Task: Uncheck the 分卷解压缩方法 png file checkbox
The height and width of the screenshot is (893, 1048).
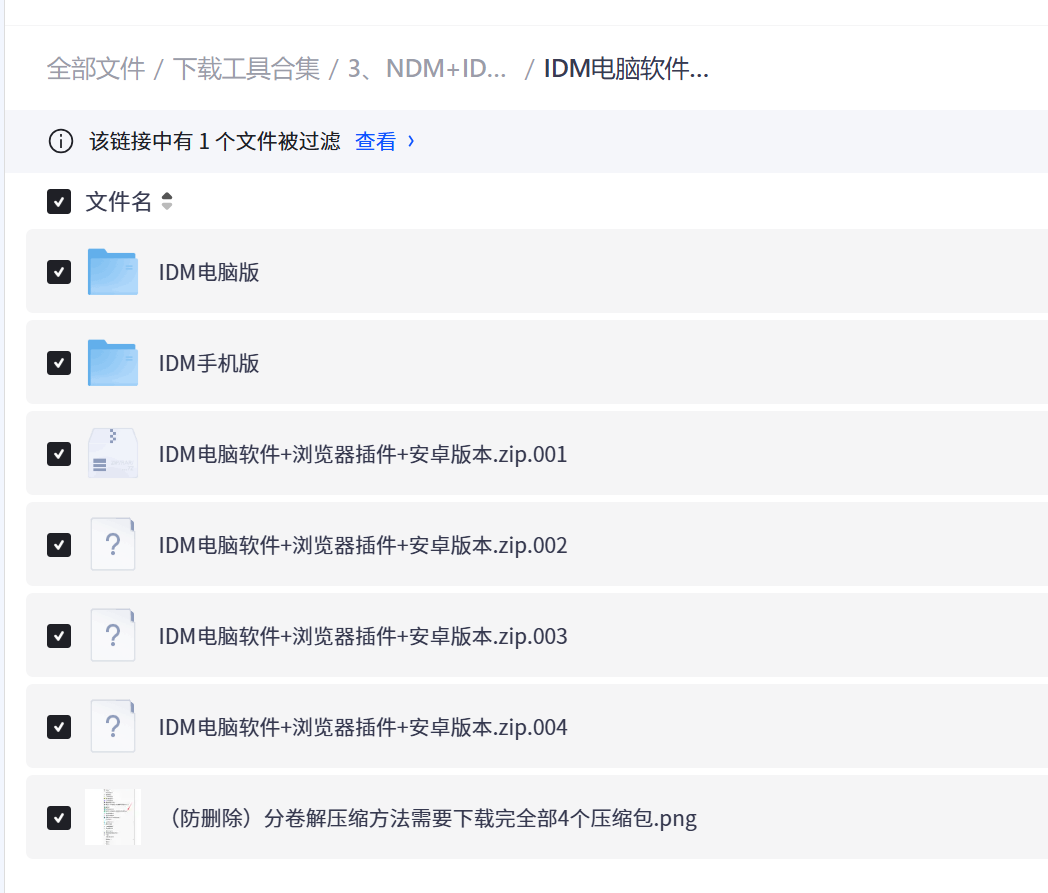Action: pos(59,817)
